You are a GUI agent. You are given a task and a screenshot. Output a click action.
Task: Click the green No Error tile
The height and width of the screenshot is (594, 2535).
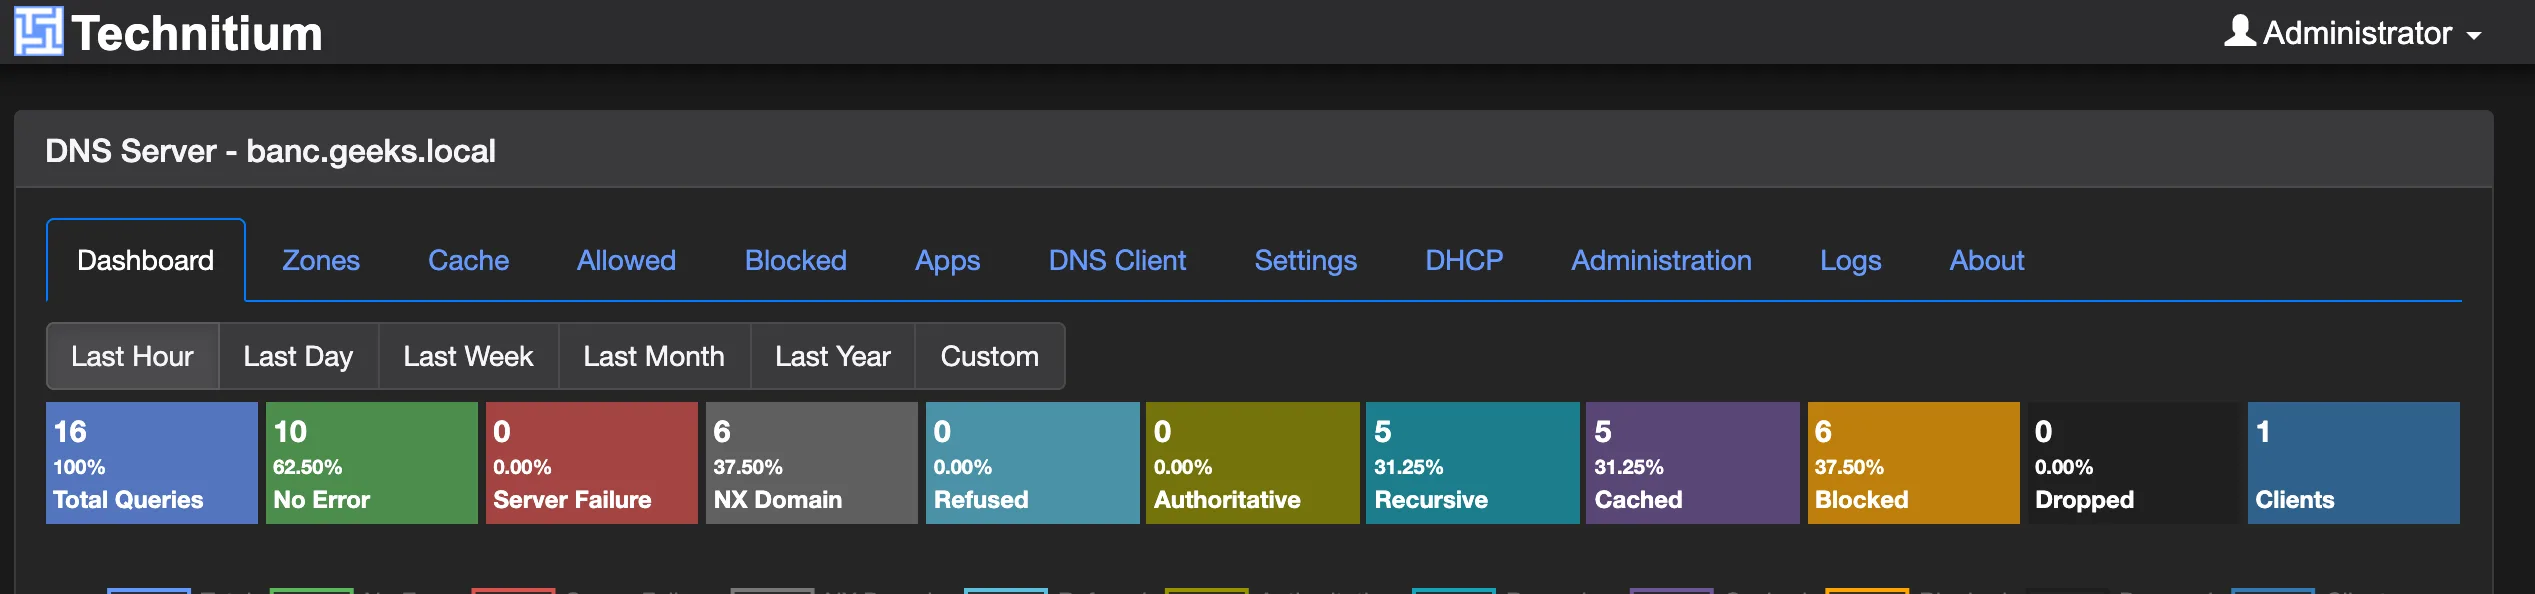point(372,463)
